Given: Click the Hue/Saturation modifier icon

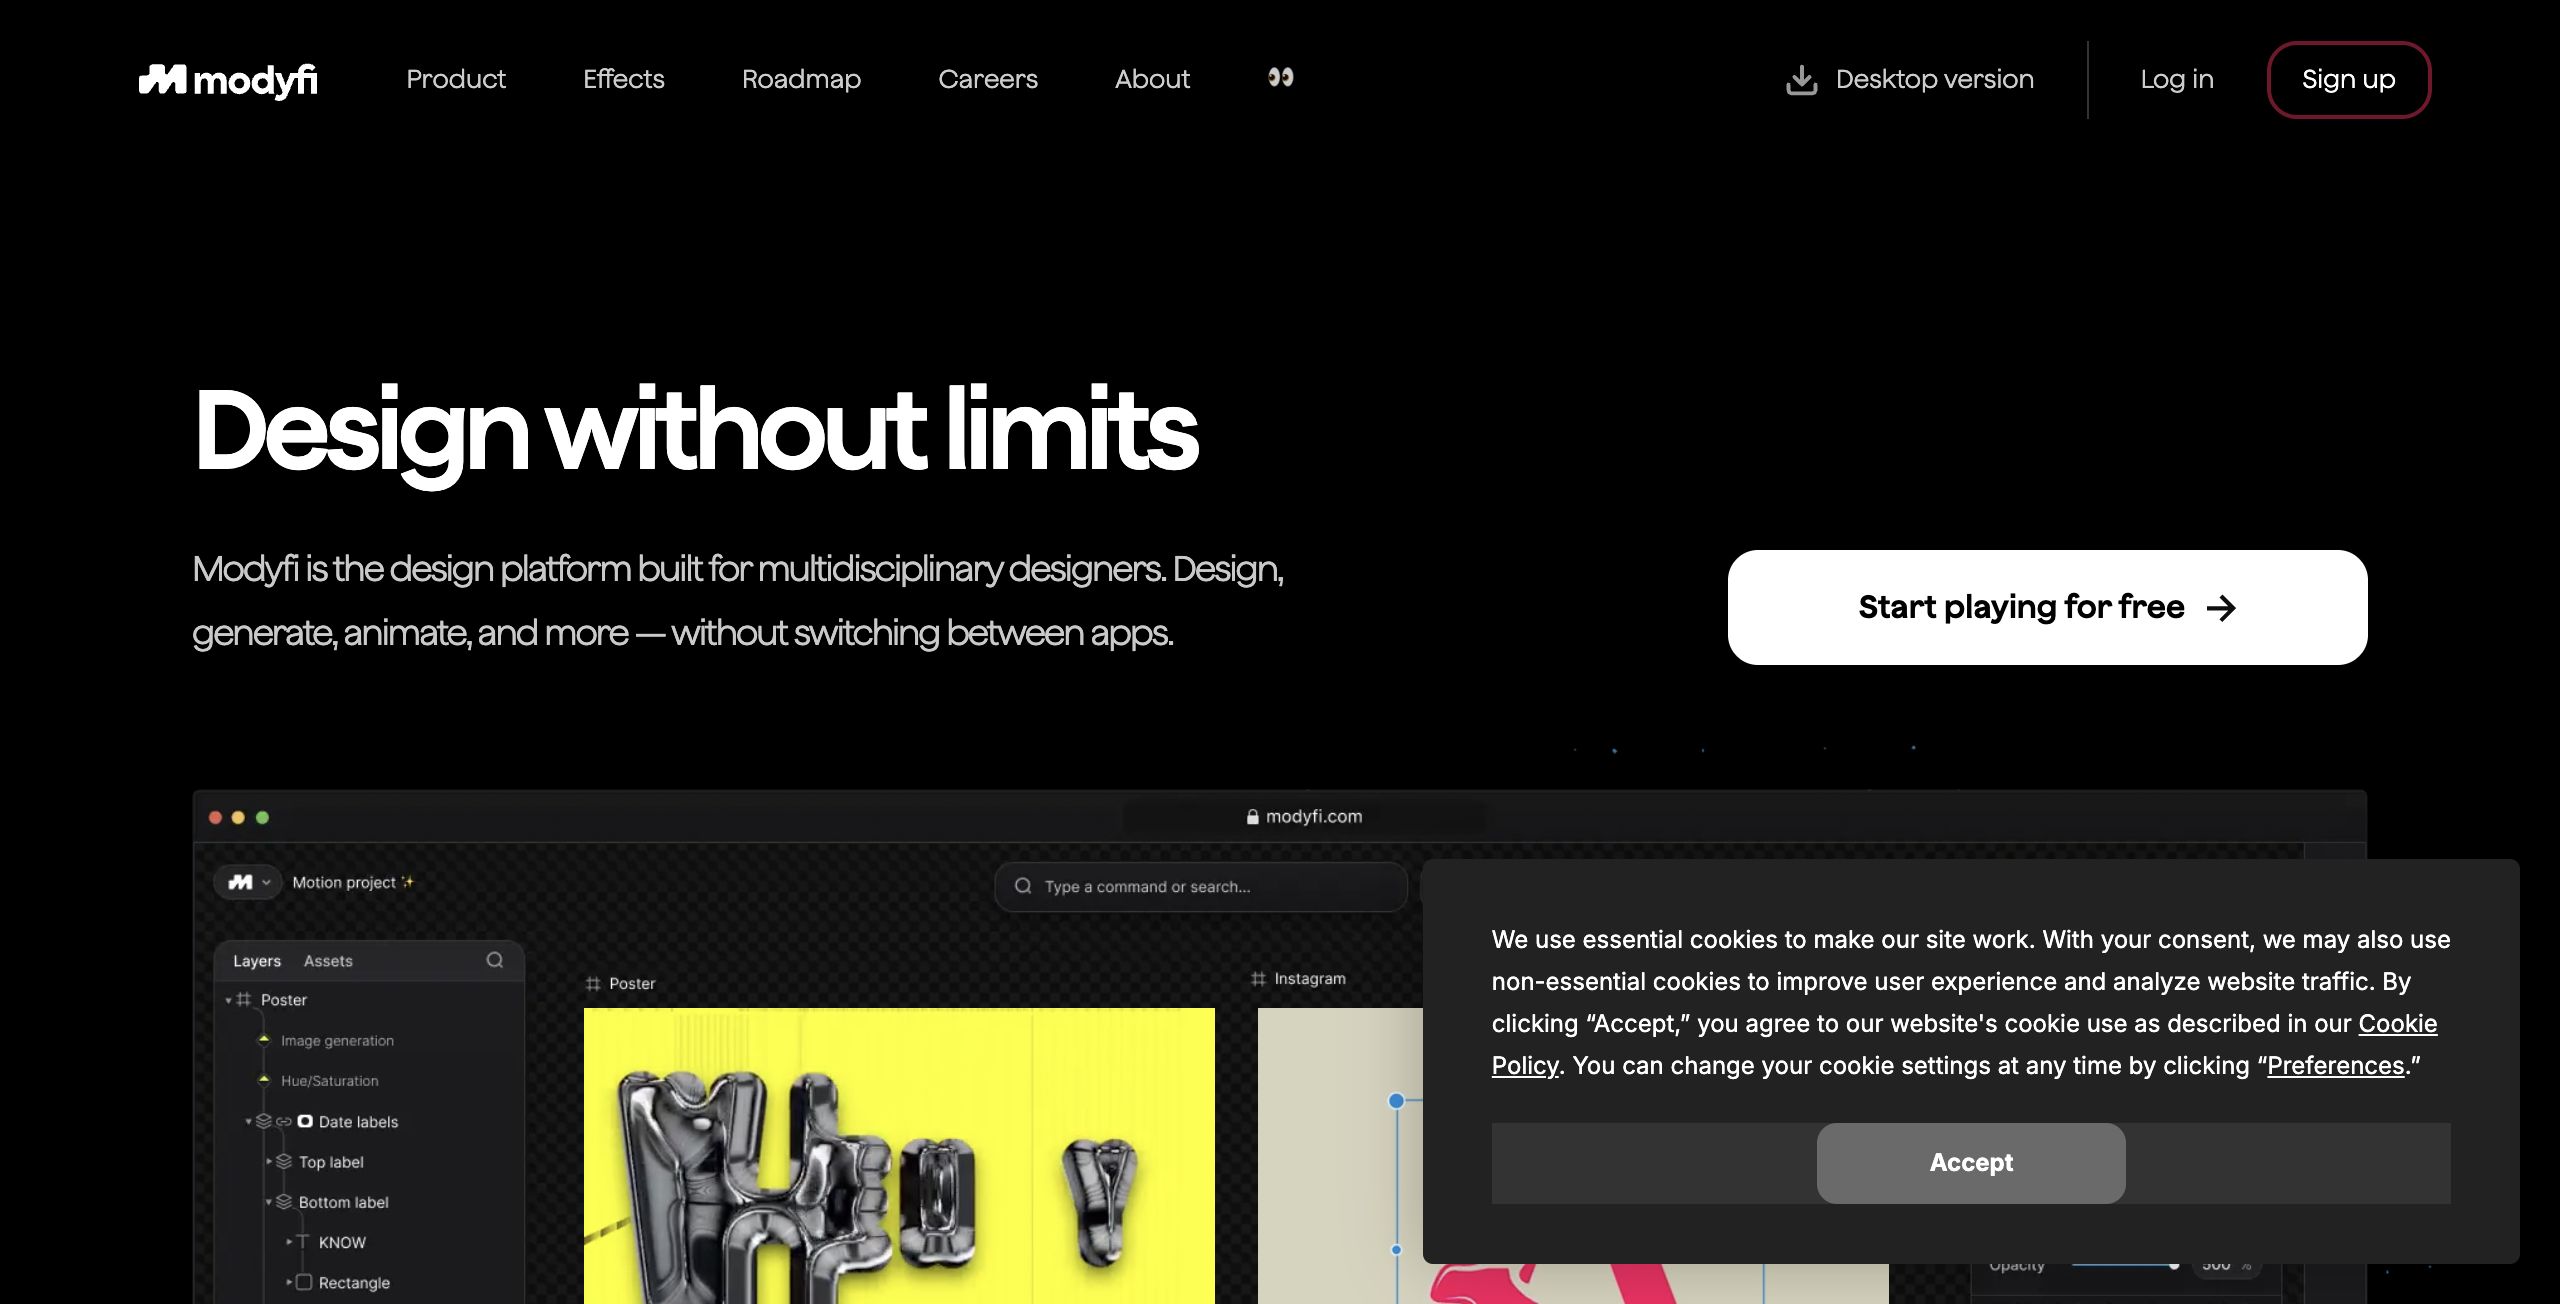Looking at the screenshot, I should (264, 1080).
